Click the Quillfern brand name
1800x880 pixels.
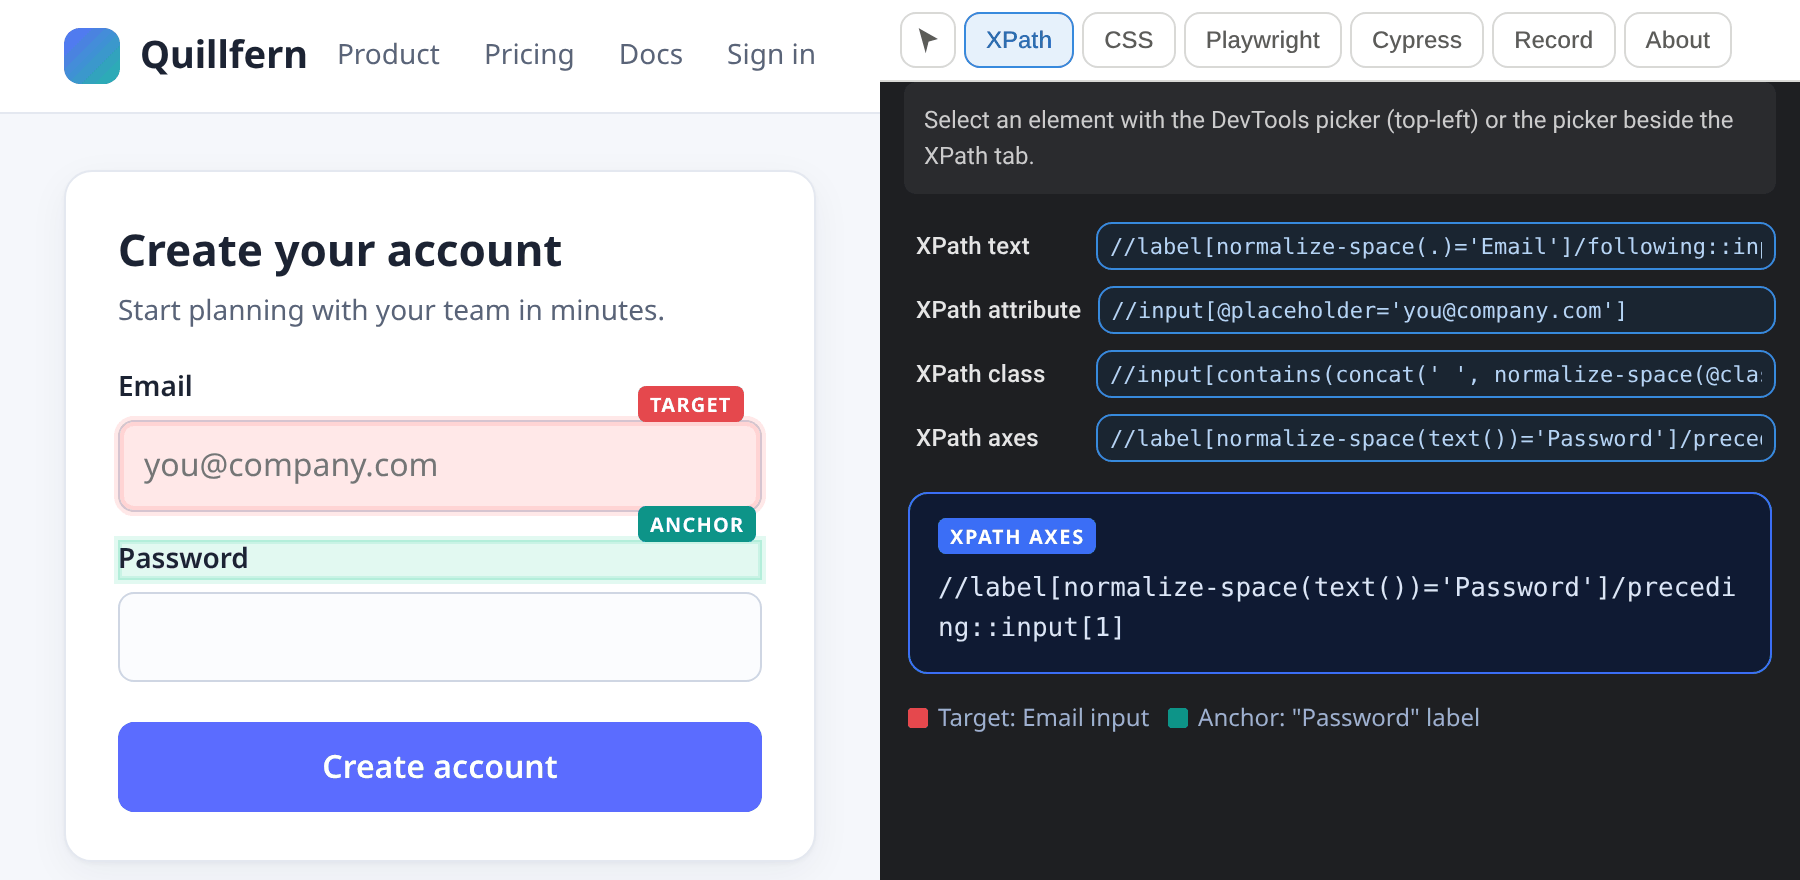click(224, 55)
